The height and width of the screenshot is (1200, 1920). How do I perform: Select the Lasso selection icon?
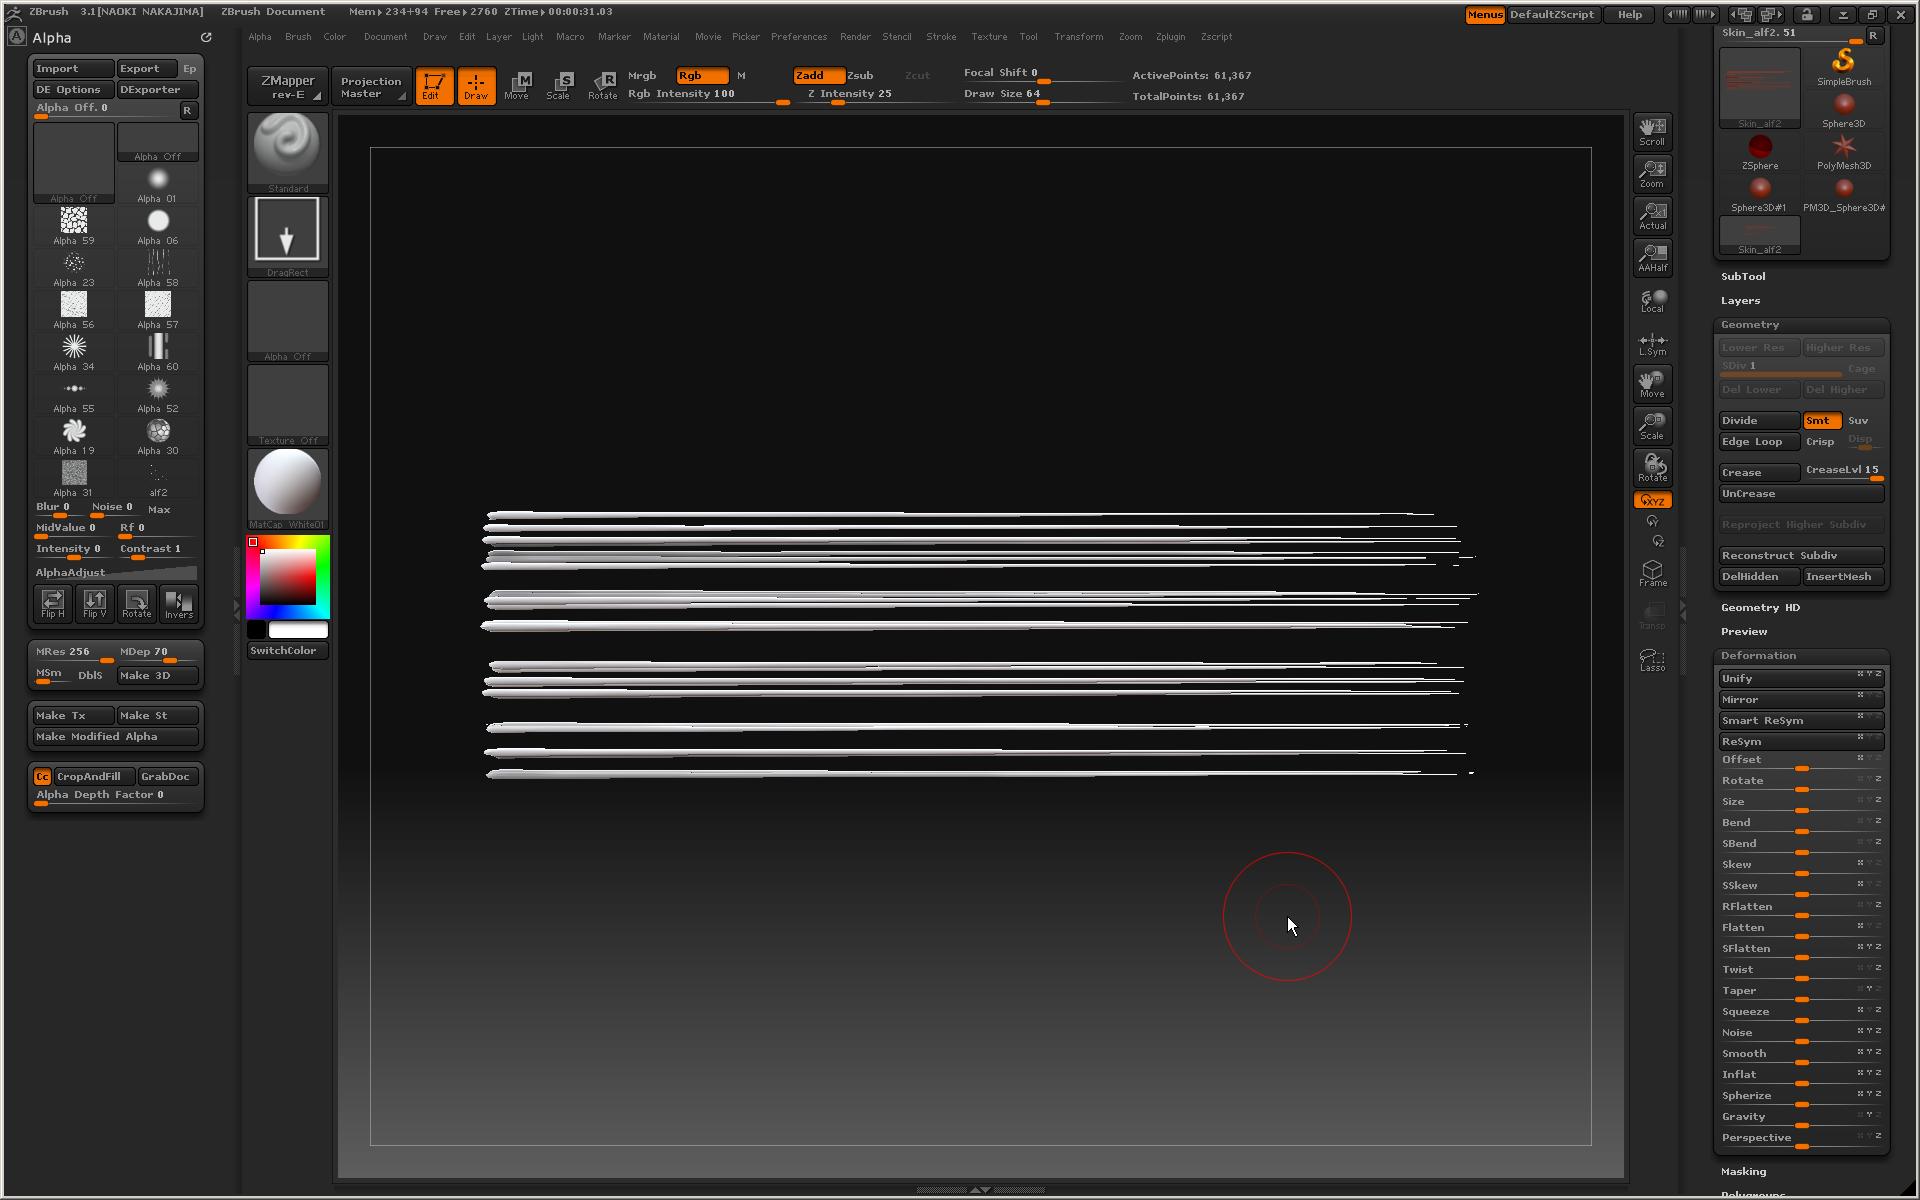(x=1652, y=659)
